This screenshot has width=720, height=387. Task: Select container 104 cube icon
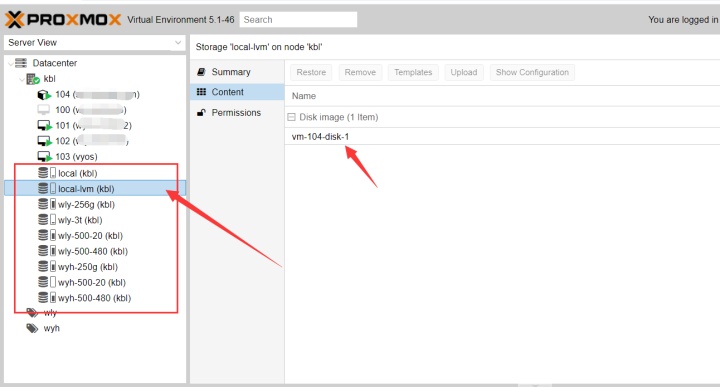[x=44, y=95]
